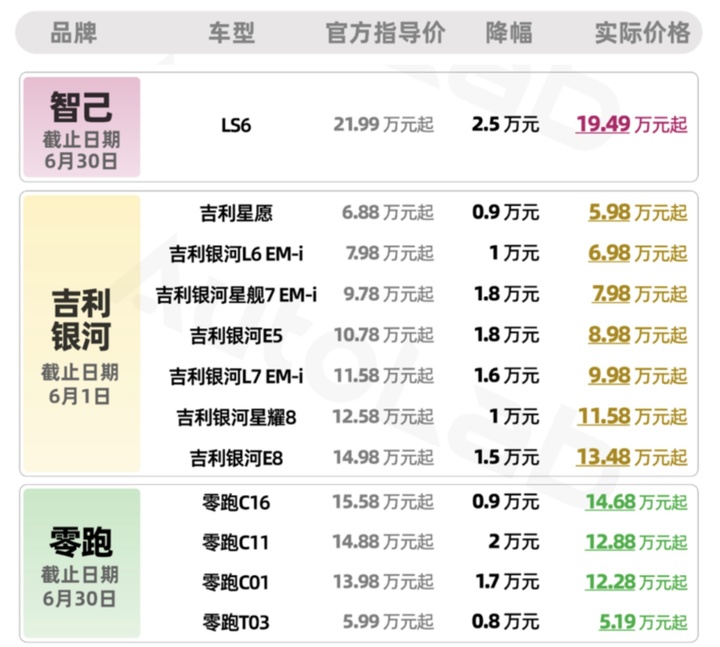The width and height of the screenshot is (720, 647).
Task: Click the 7.98 万元起 grey guide price
Action: point(390,253)
